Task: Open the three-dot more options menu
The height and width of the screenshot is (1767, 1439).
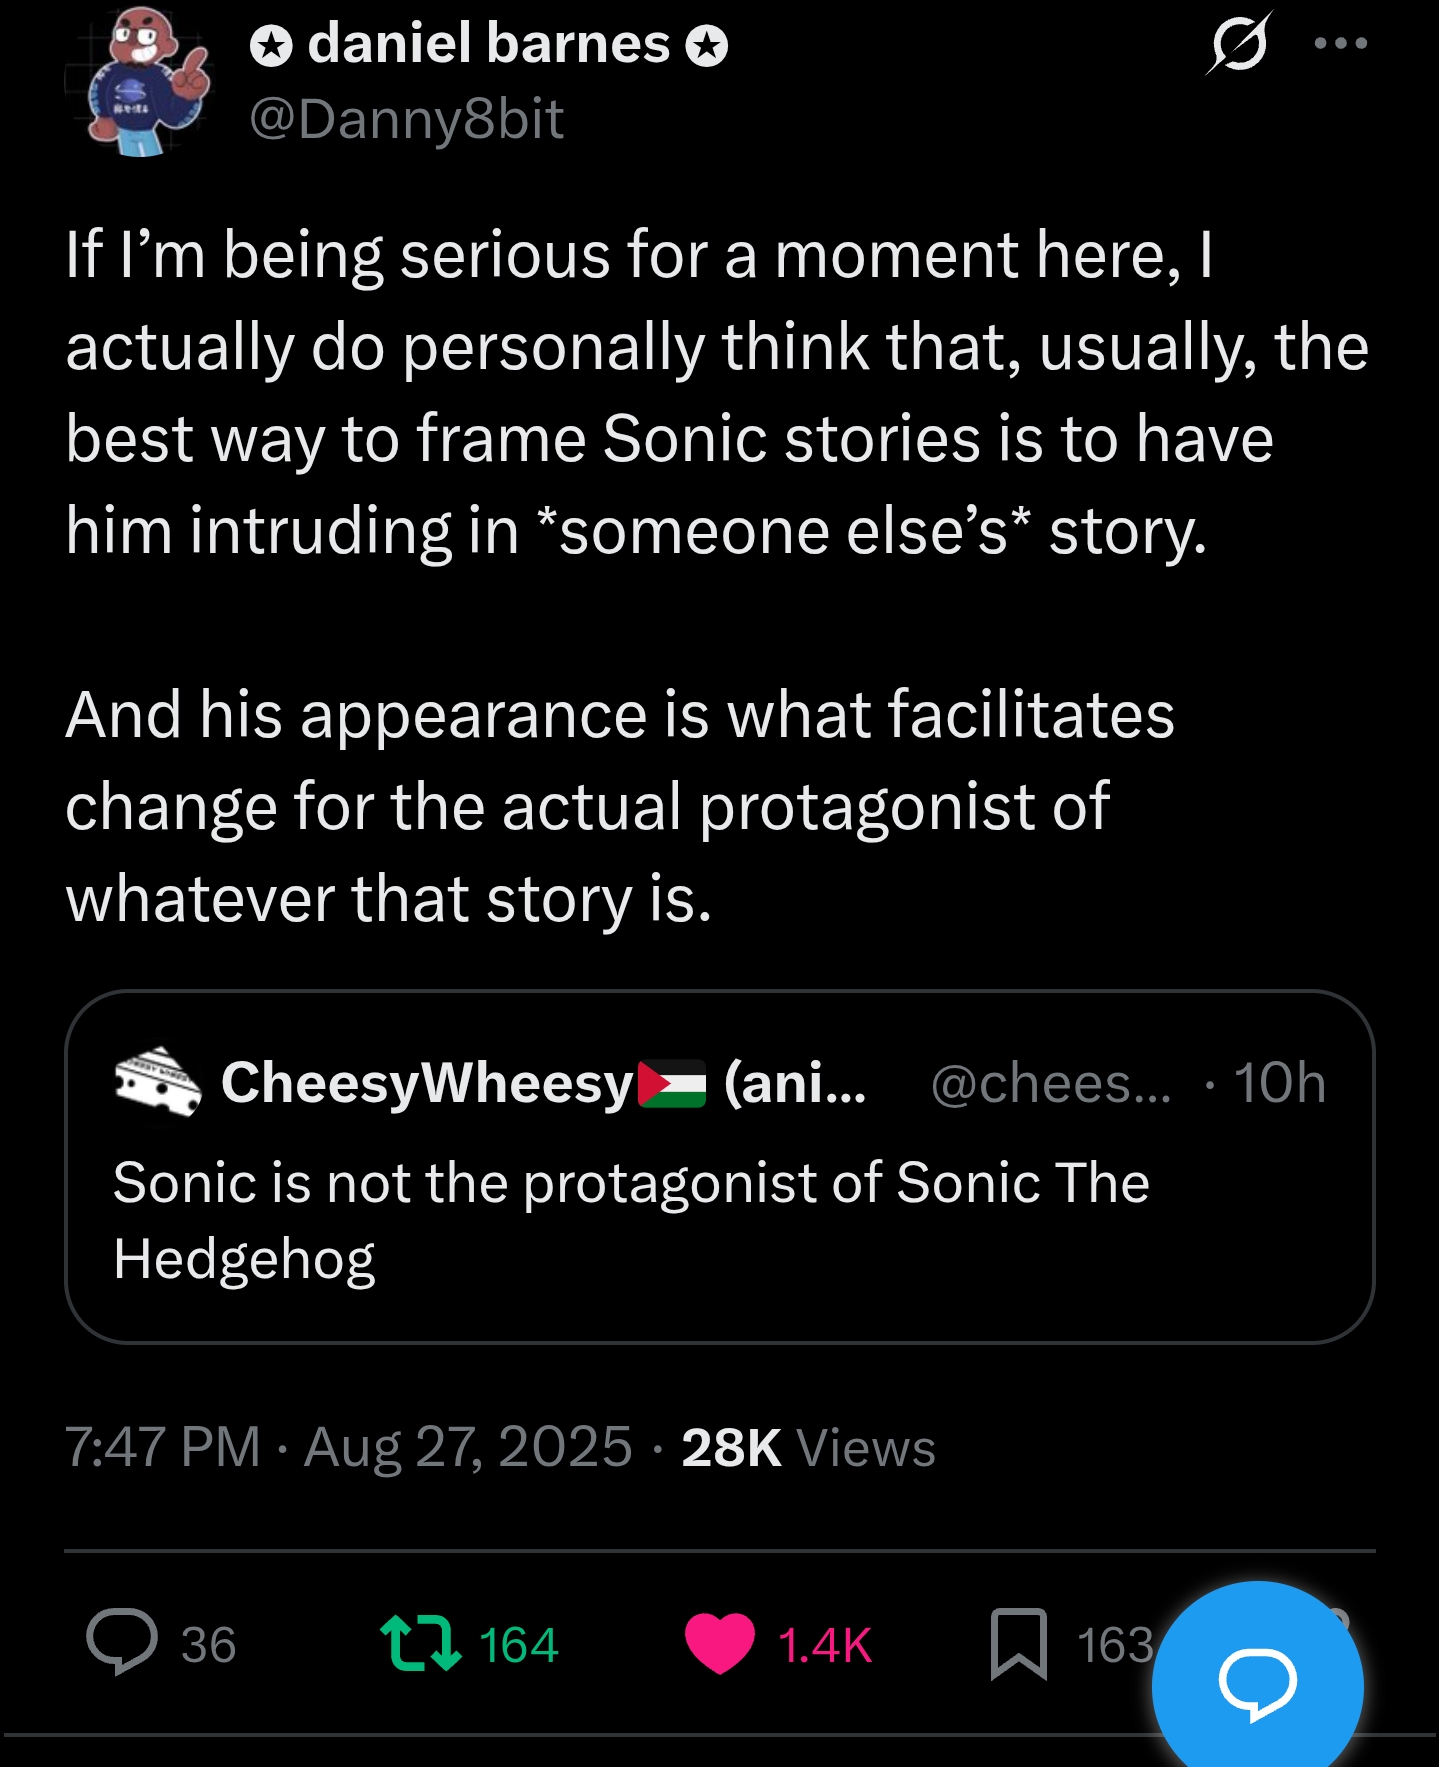Action: pyautogui.click(x=1340, y=43)
